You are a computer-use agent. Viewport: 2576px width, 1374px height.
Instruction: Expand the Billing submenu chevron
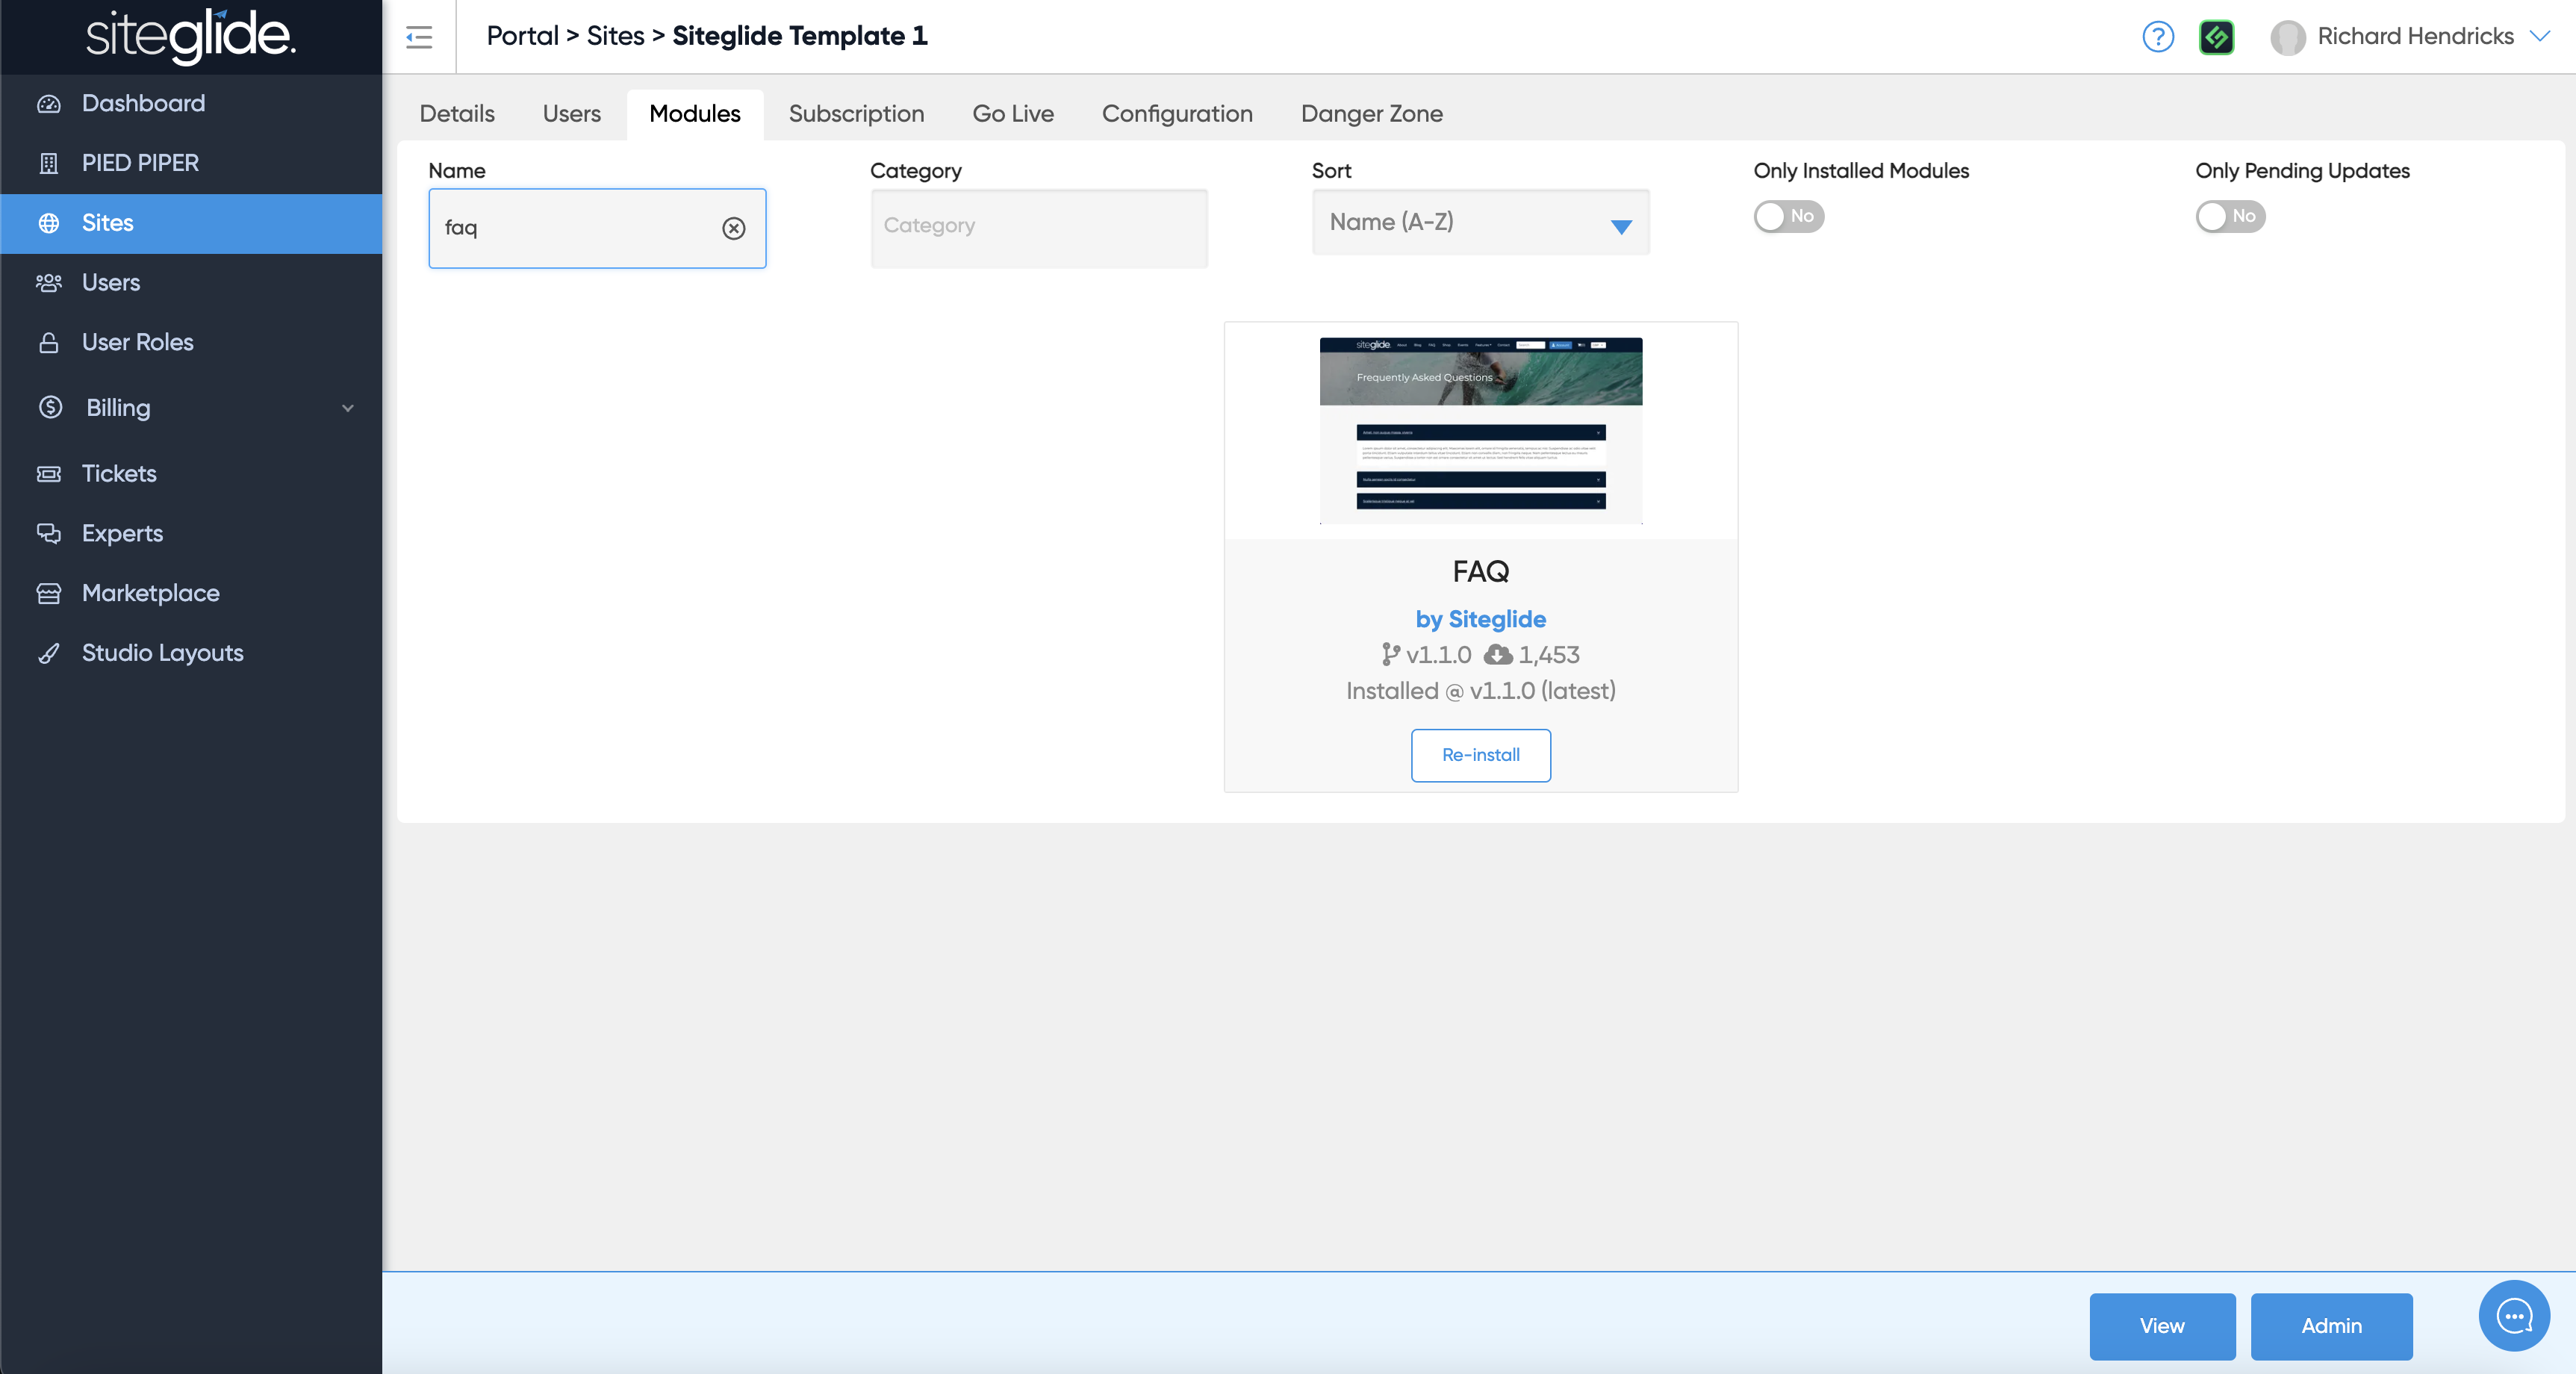tap(348, 408)
